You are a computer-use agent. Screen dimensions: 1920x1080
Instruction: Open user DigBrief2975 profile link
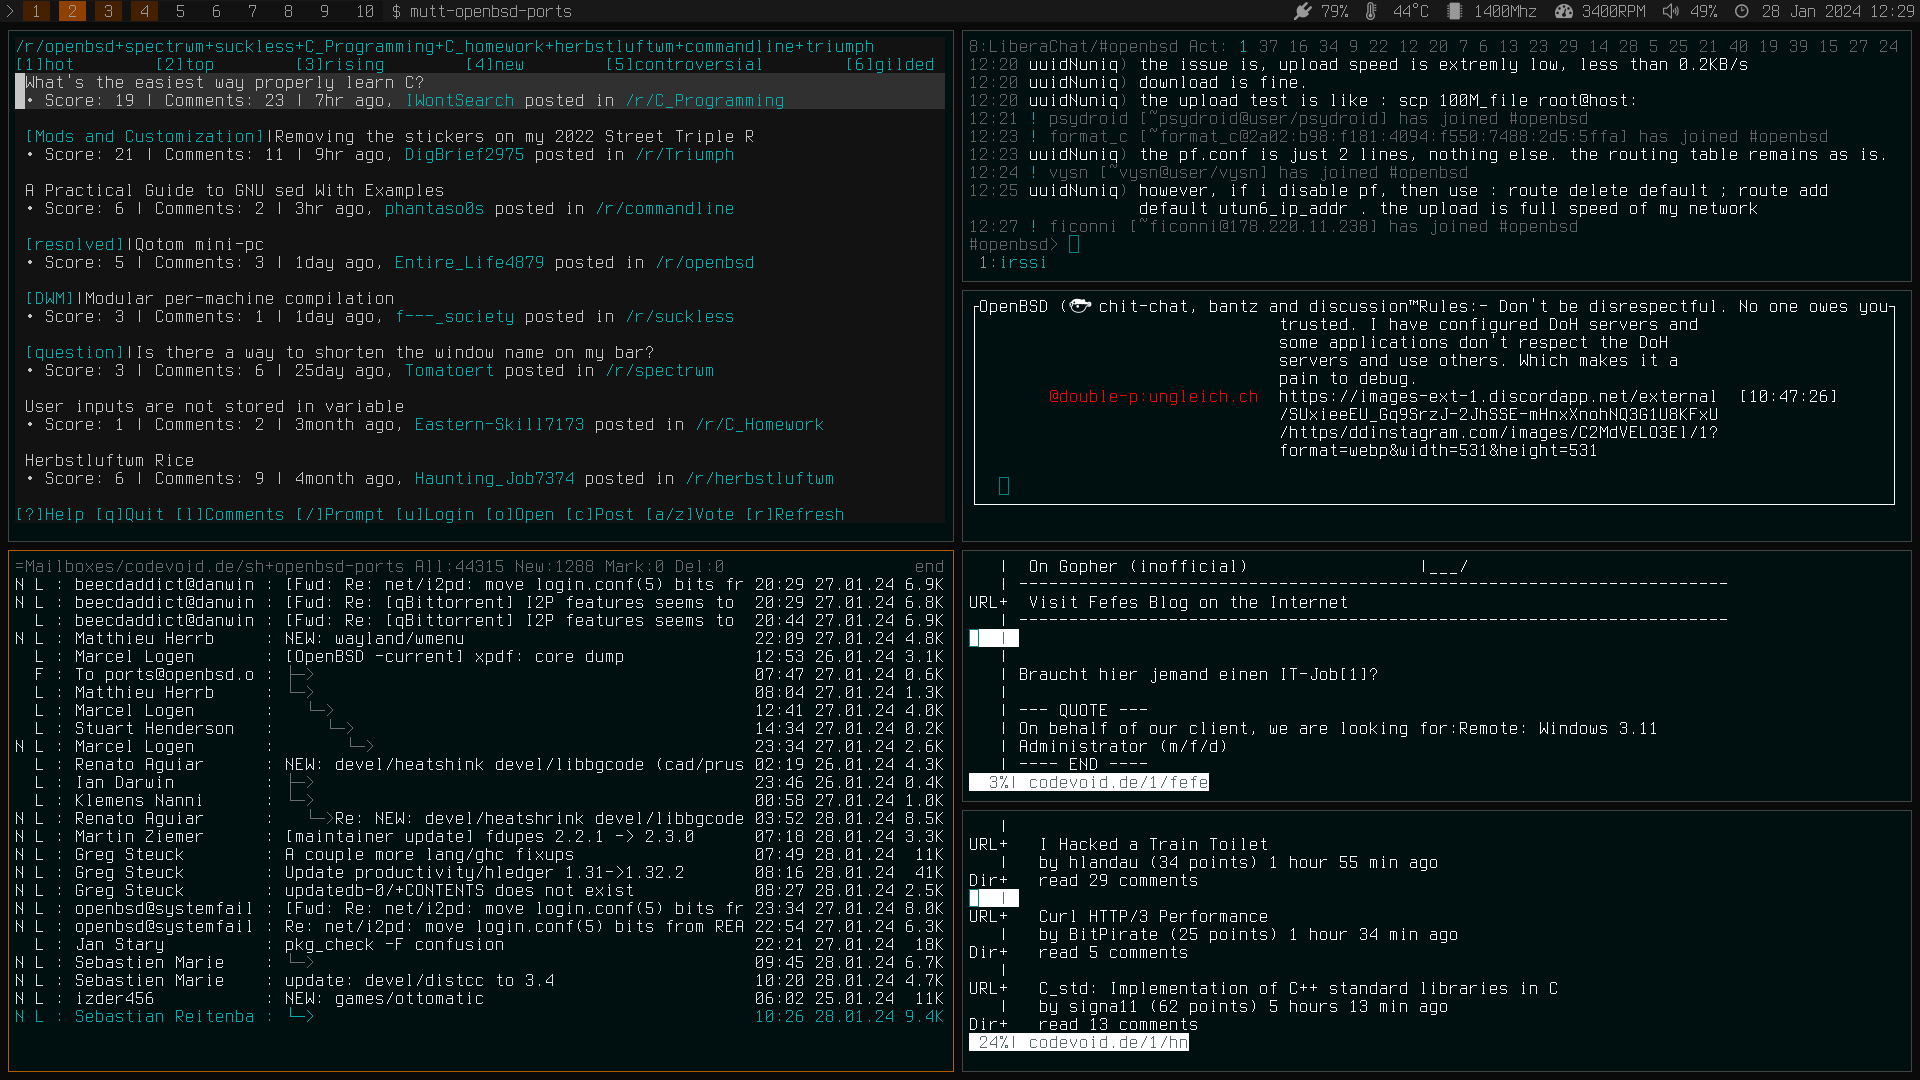[464, 154]
